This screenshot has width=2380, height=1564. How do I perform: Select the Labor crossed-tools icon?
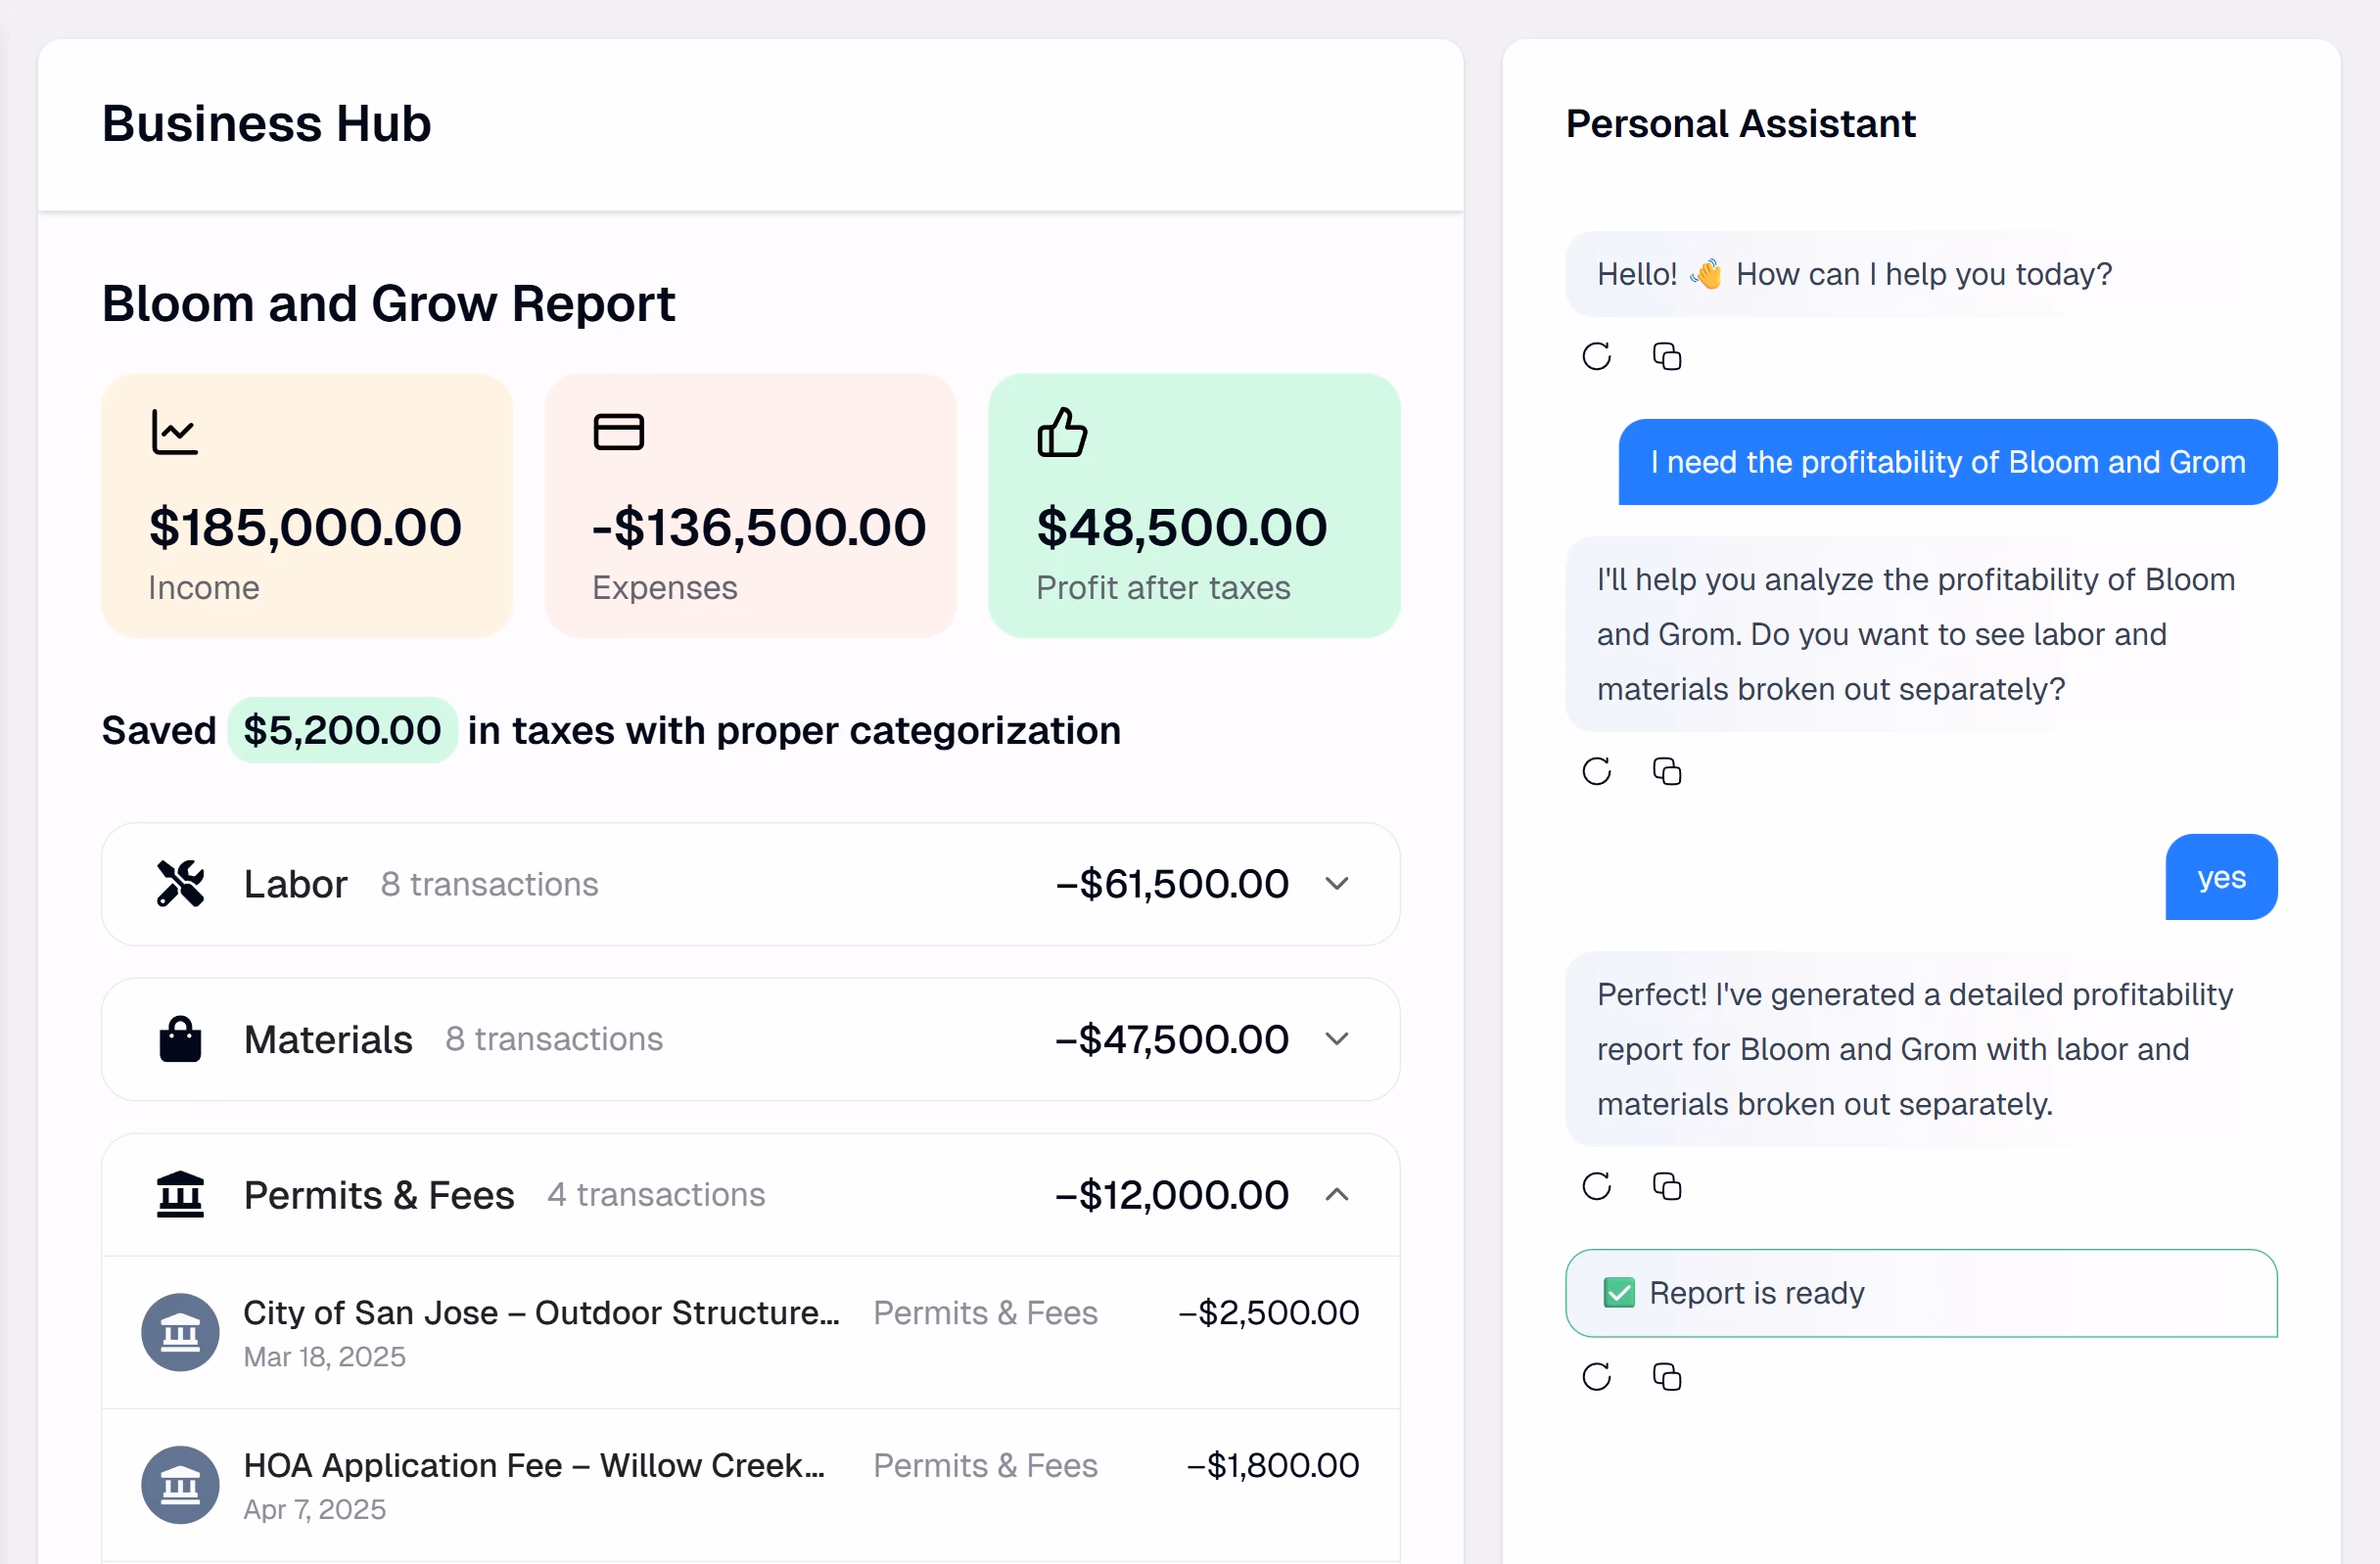[x=181, y=883]
